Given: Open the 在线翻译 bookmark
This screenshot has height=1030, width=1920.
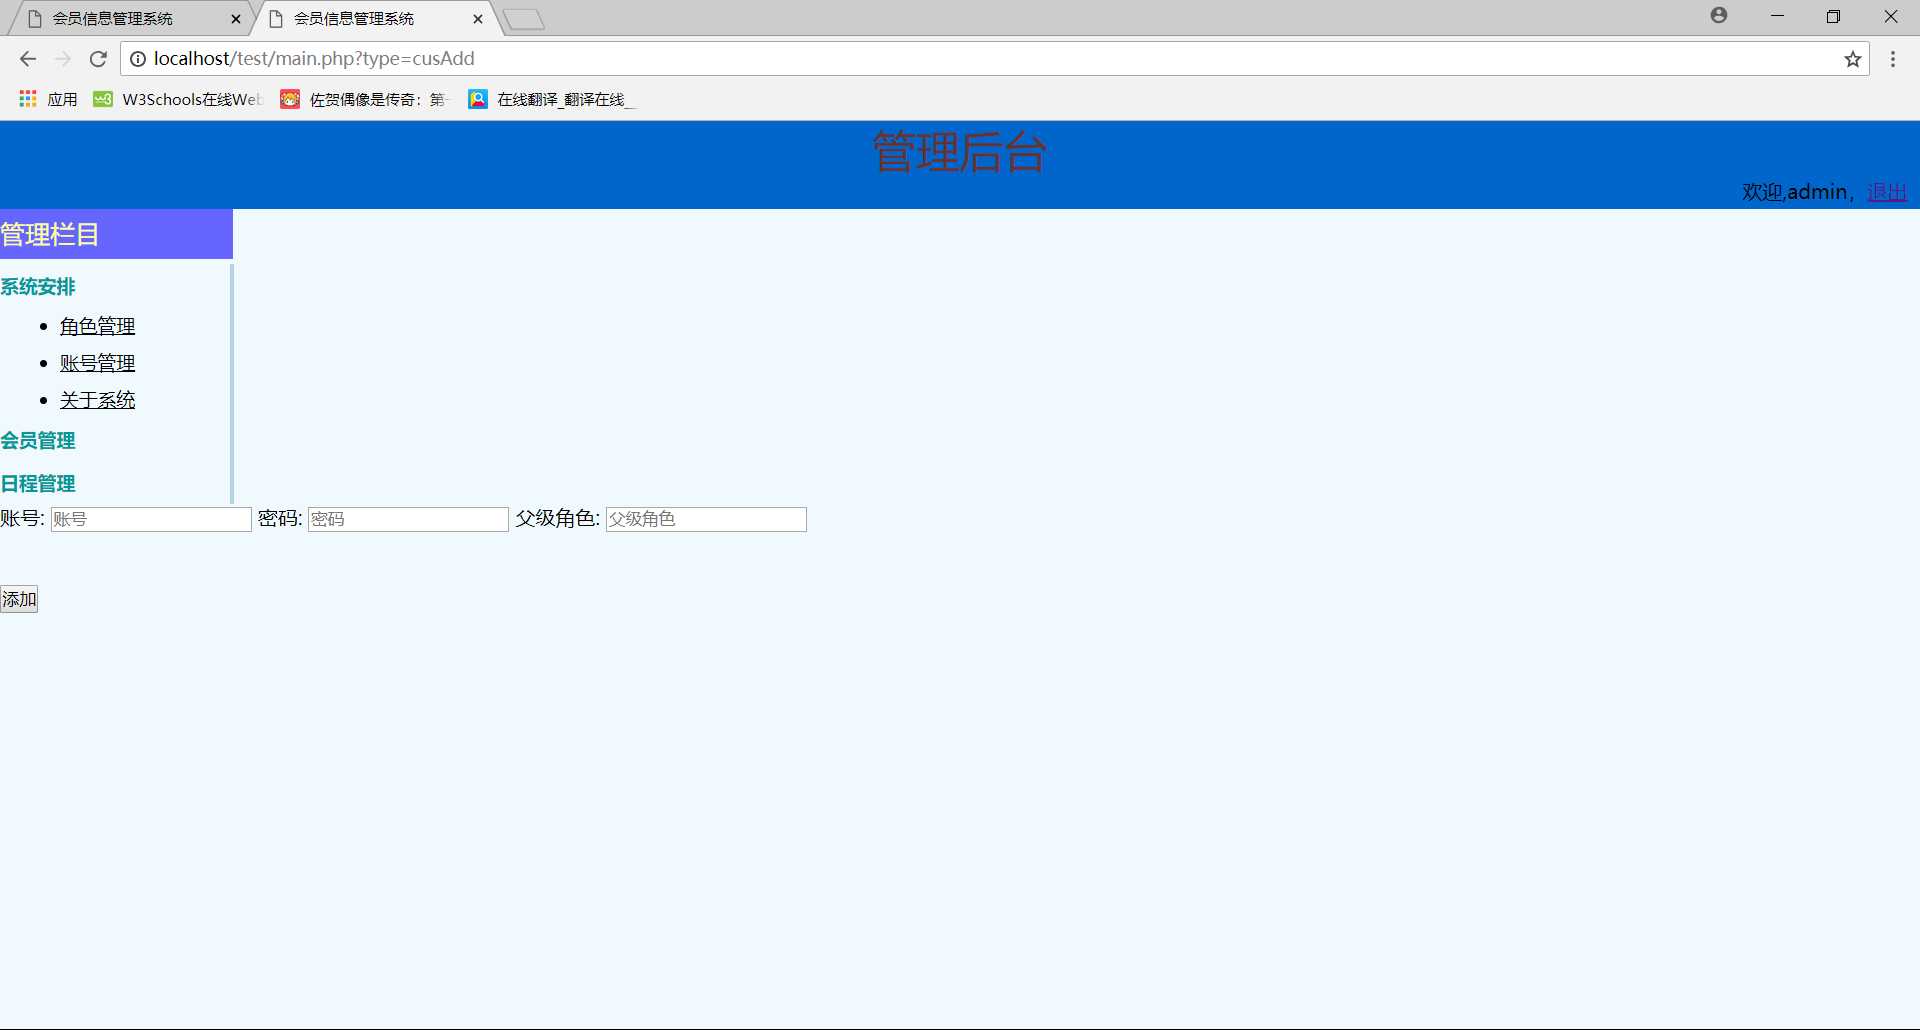Looking at the screenshot, I should [551, 99].
